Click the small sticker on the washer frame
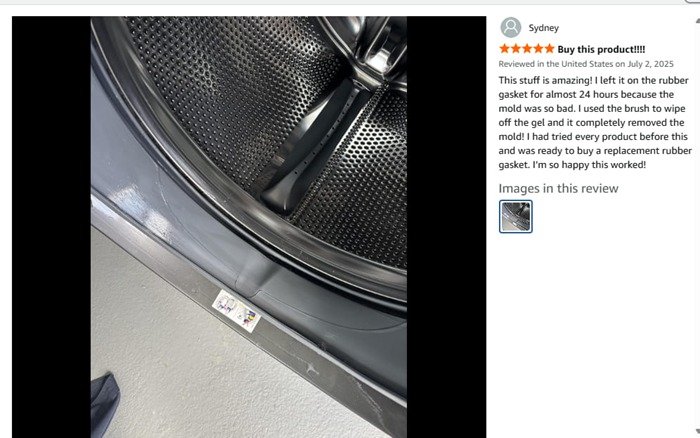Viewport: 700px width, 438px height. click(236, 311)
